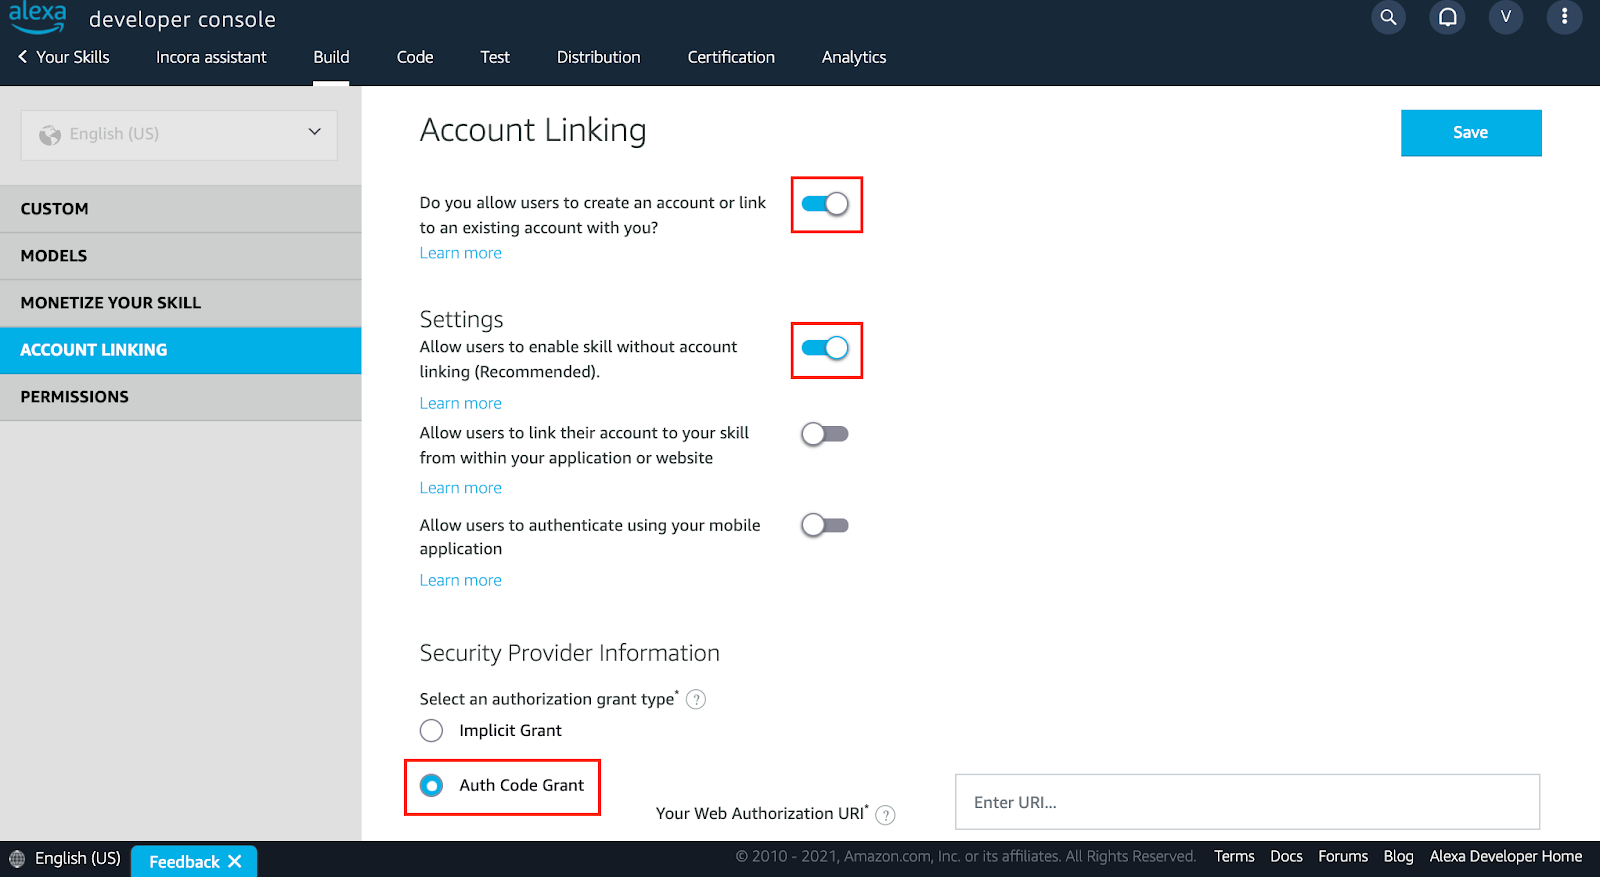Viewport: 1600px width, 877px height.
Task: Open the vertical three-dots options menu
Action: [x=1564, y=17]
